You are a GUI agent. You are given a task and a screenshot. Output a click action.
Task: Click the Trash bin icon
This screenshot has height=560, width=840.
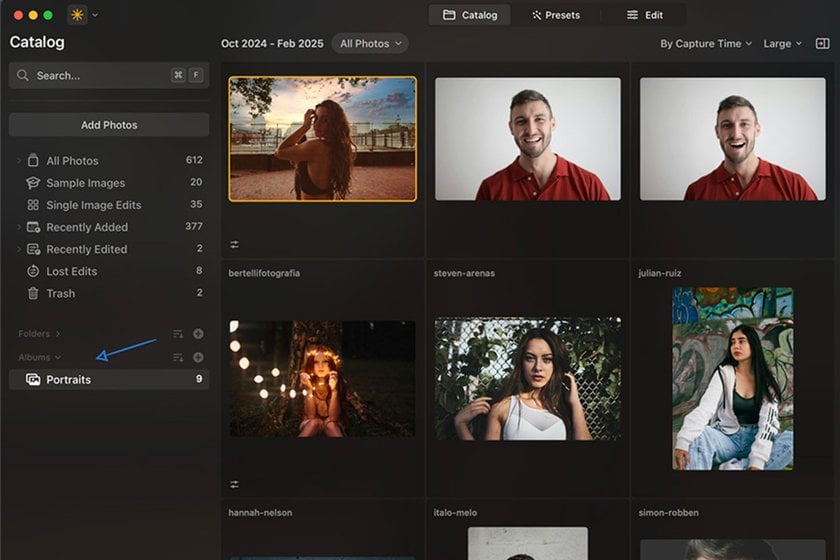33,293
